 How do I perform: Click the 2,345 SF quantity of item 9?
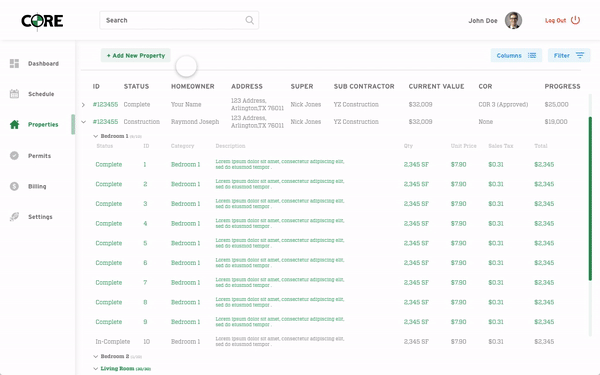pyautogui.click(x=416, y=322)
